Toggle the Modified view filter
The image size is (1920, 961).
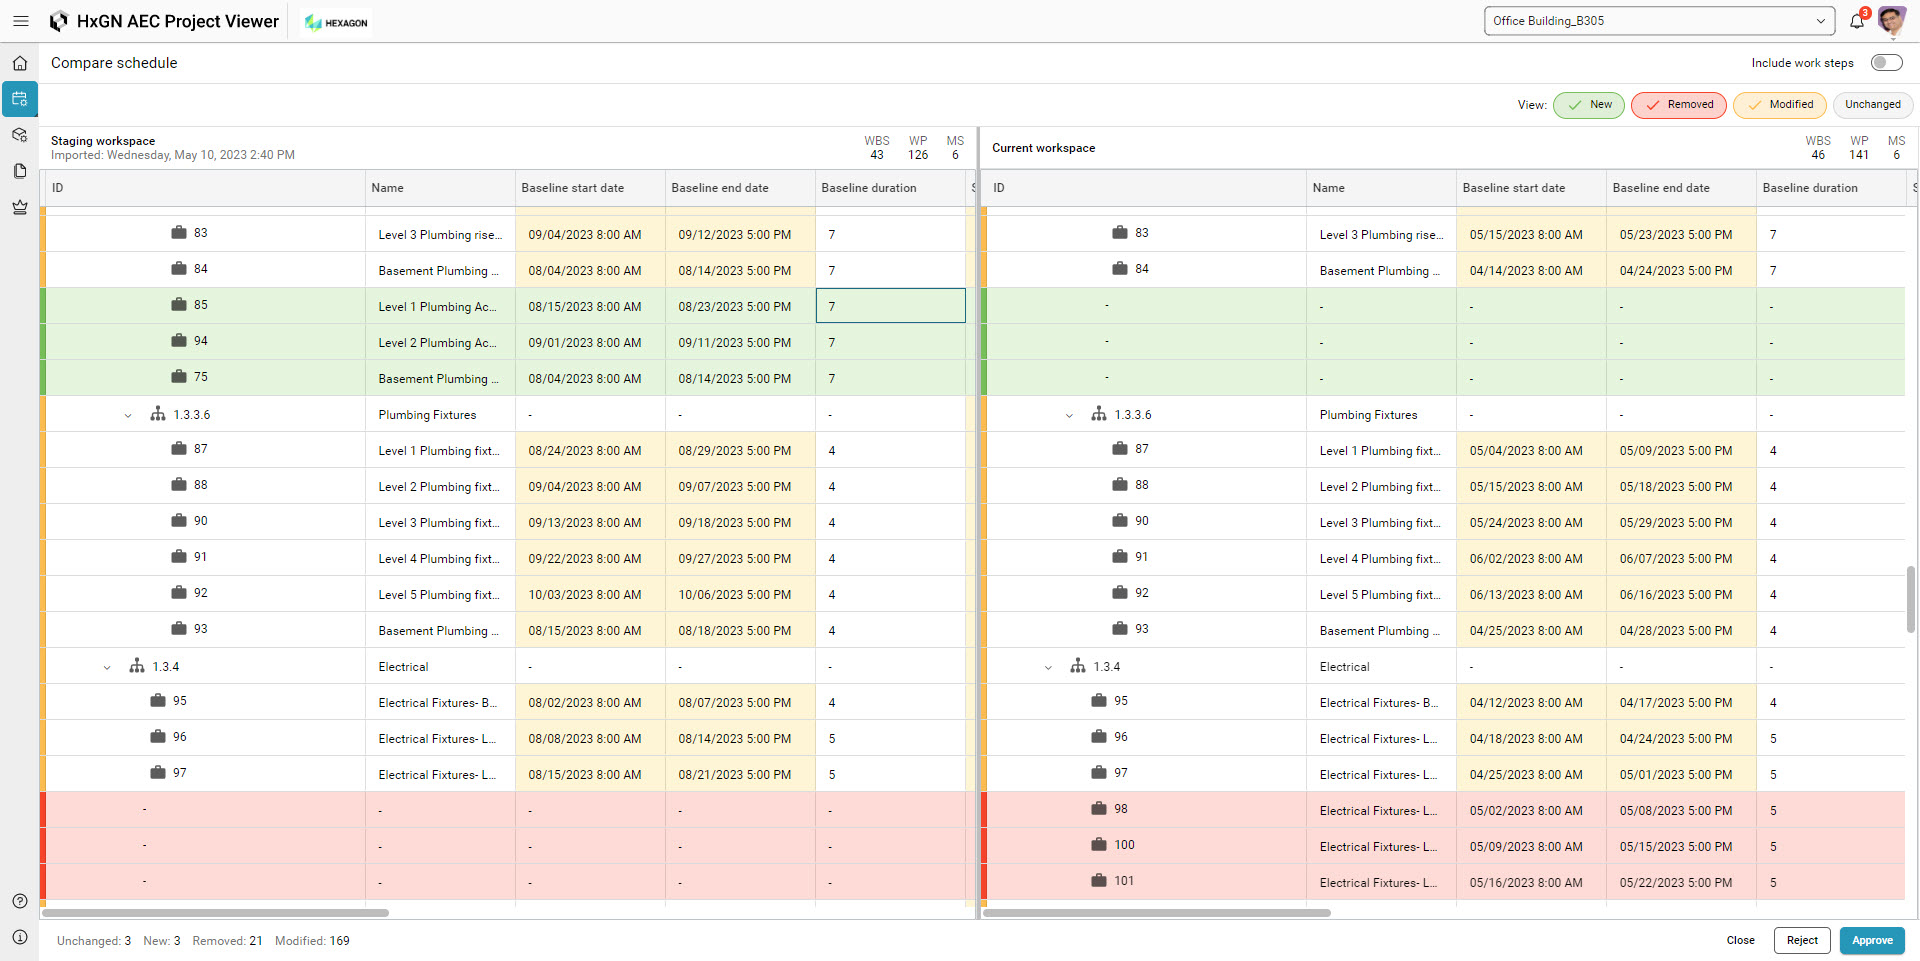click(1779, 105)
